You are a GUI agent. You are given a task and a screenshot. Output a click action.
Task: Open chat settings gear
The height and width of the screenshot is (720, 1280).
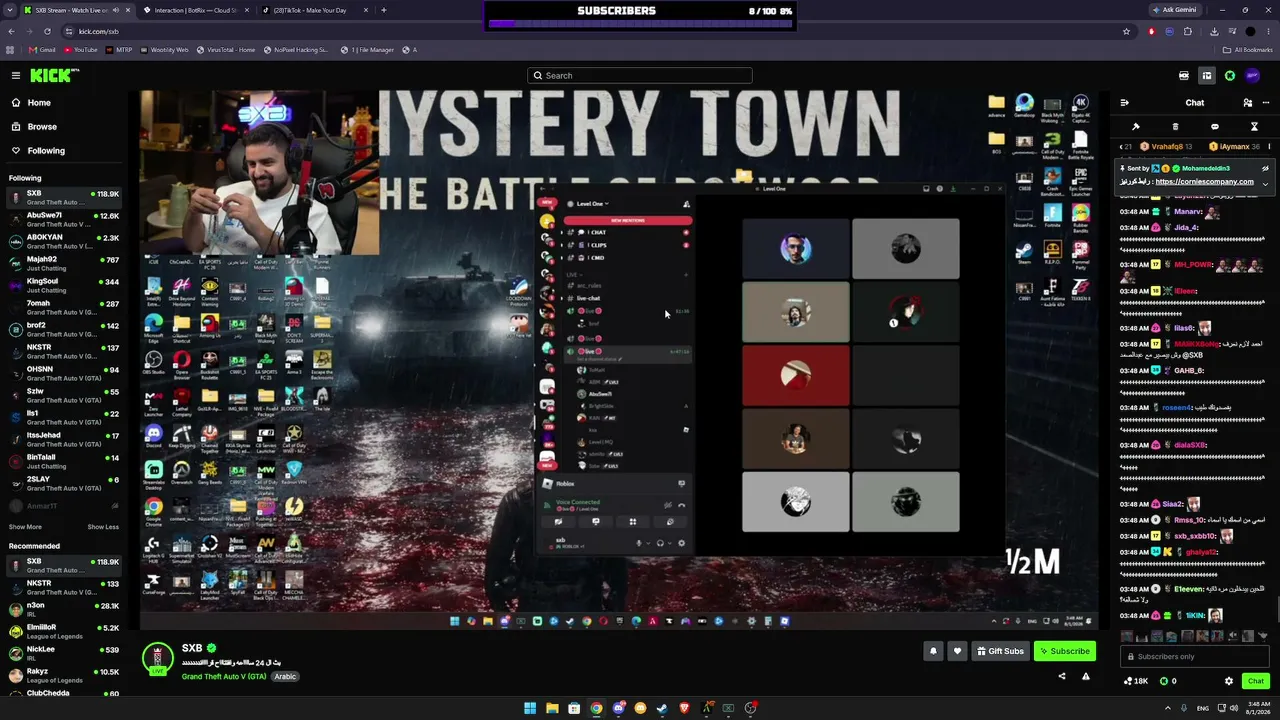click(1229, 681)
